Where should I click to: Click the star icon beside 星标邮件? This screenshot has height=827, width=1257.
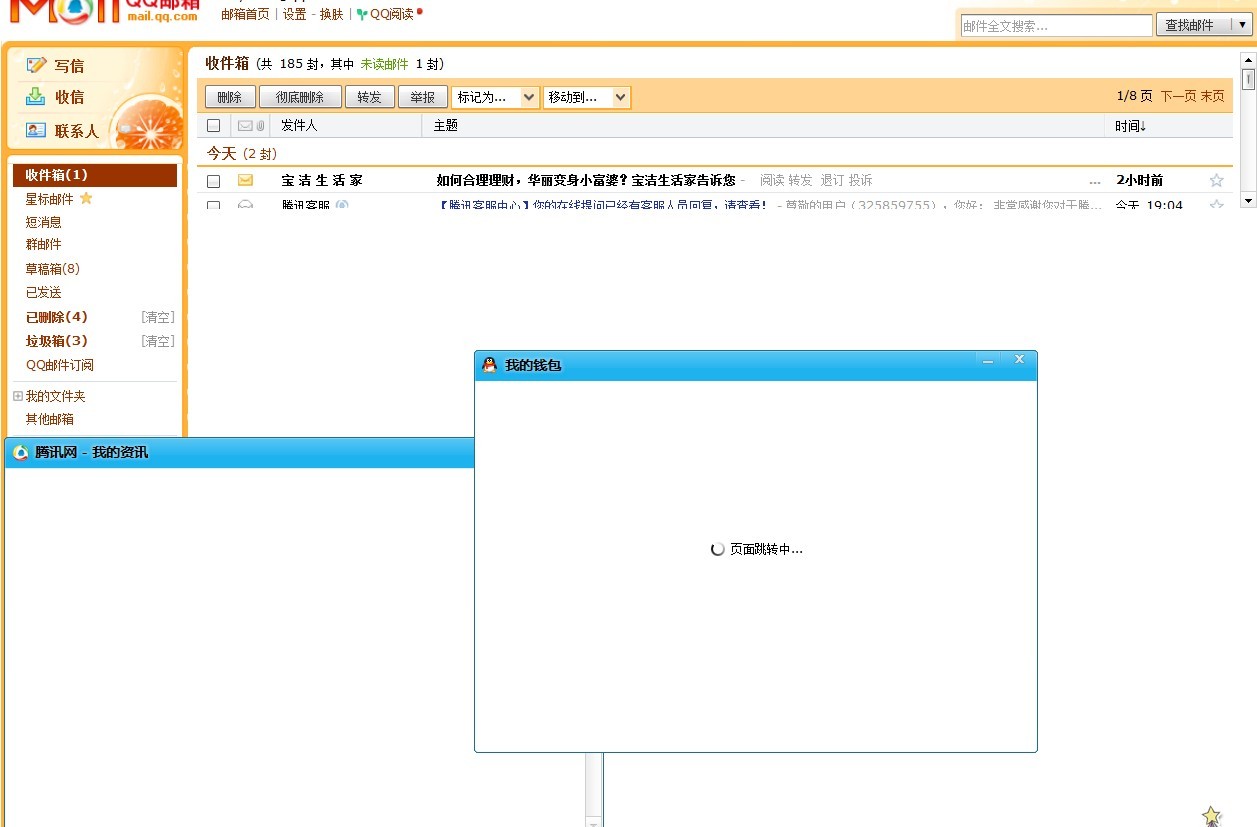tap(86, 198)
